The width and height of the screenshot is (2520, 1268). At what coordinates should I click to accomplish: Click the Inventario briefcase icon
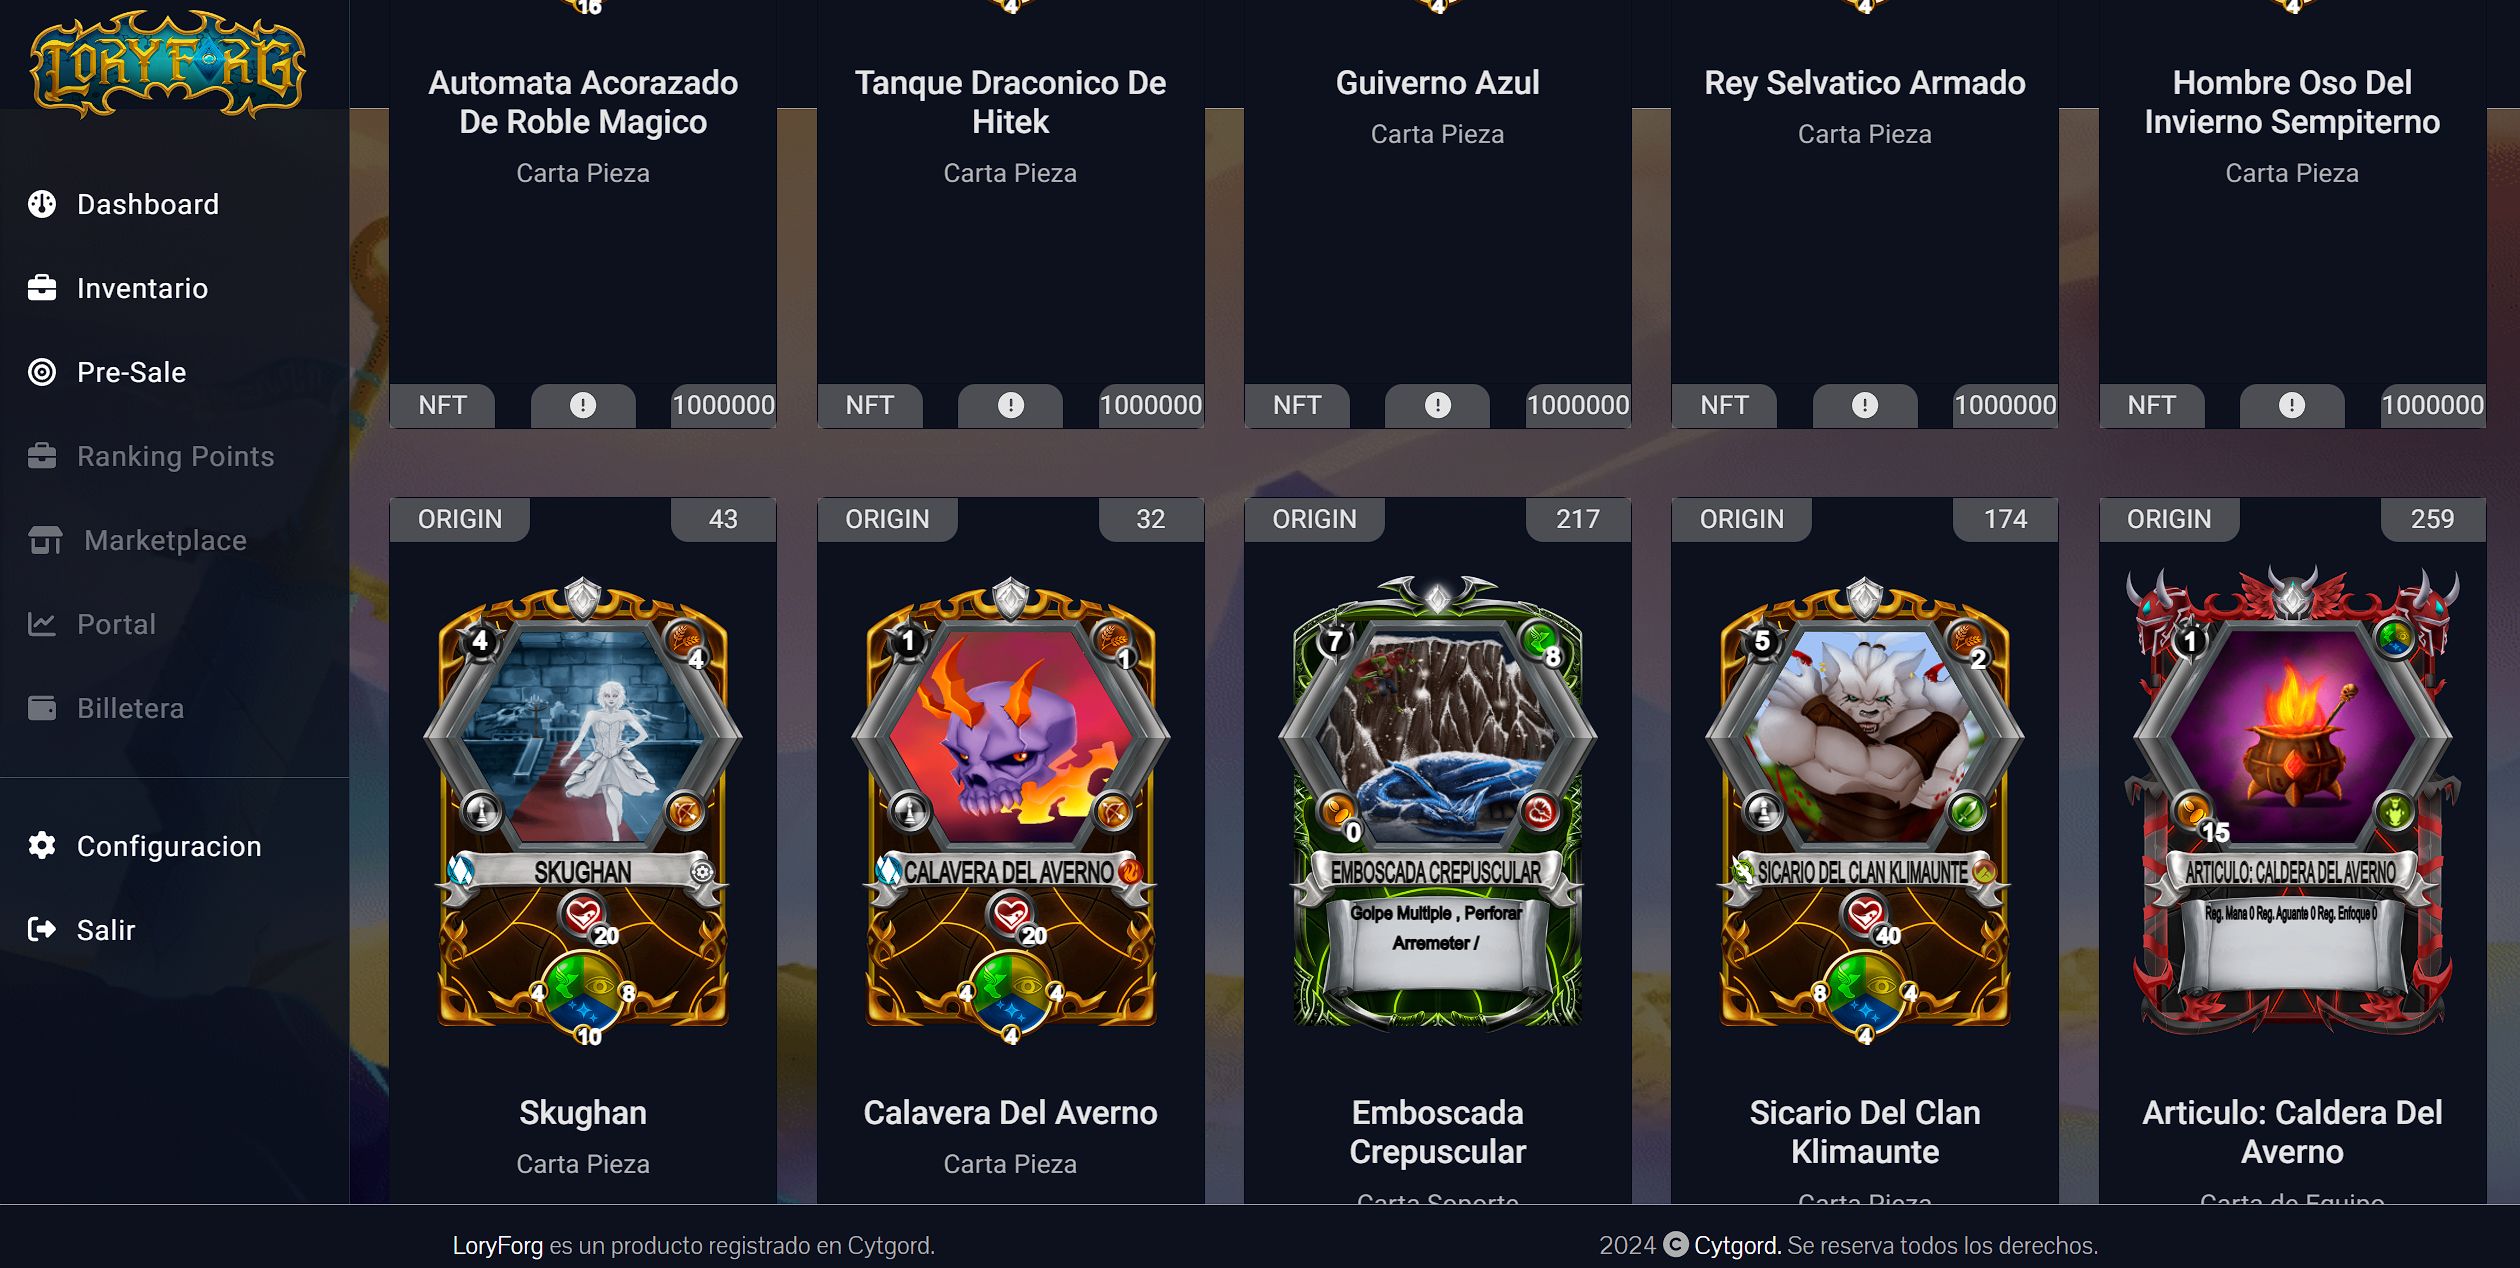coord(42,288)
